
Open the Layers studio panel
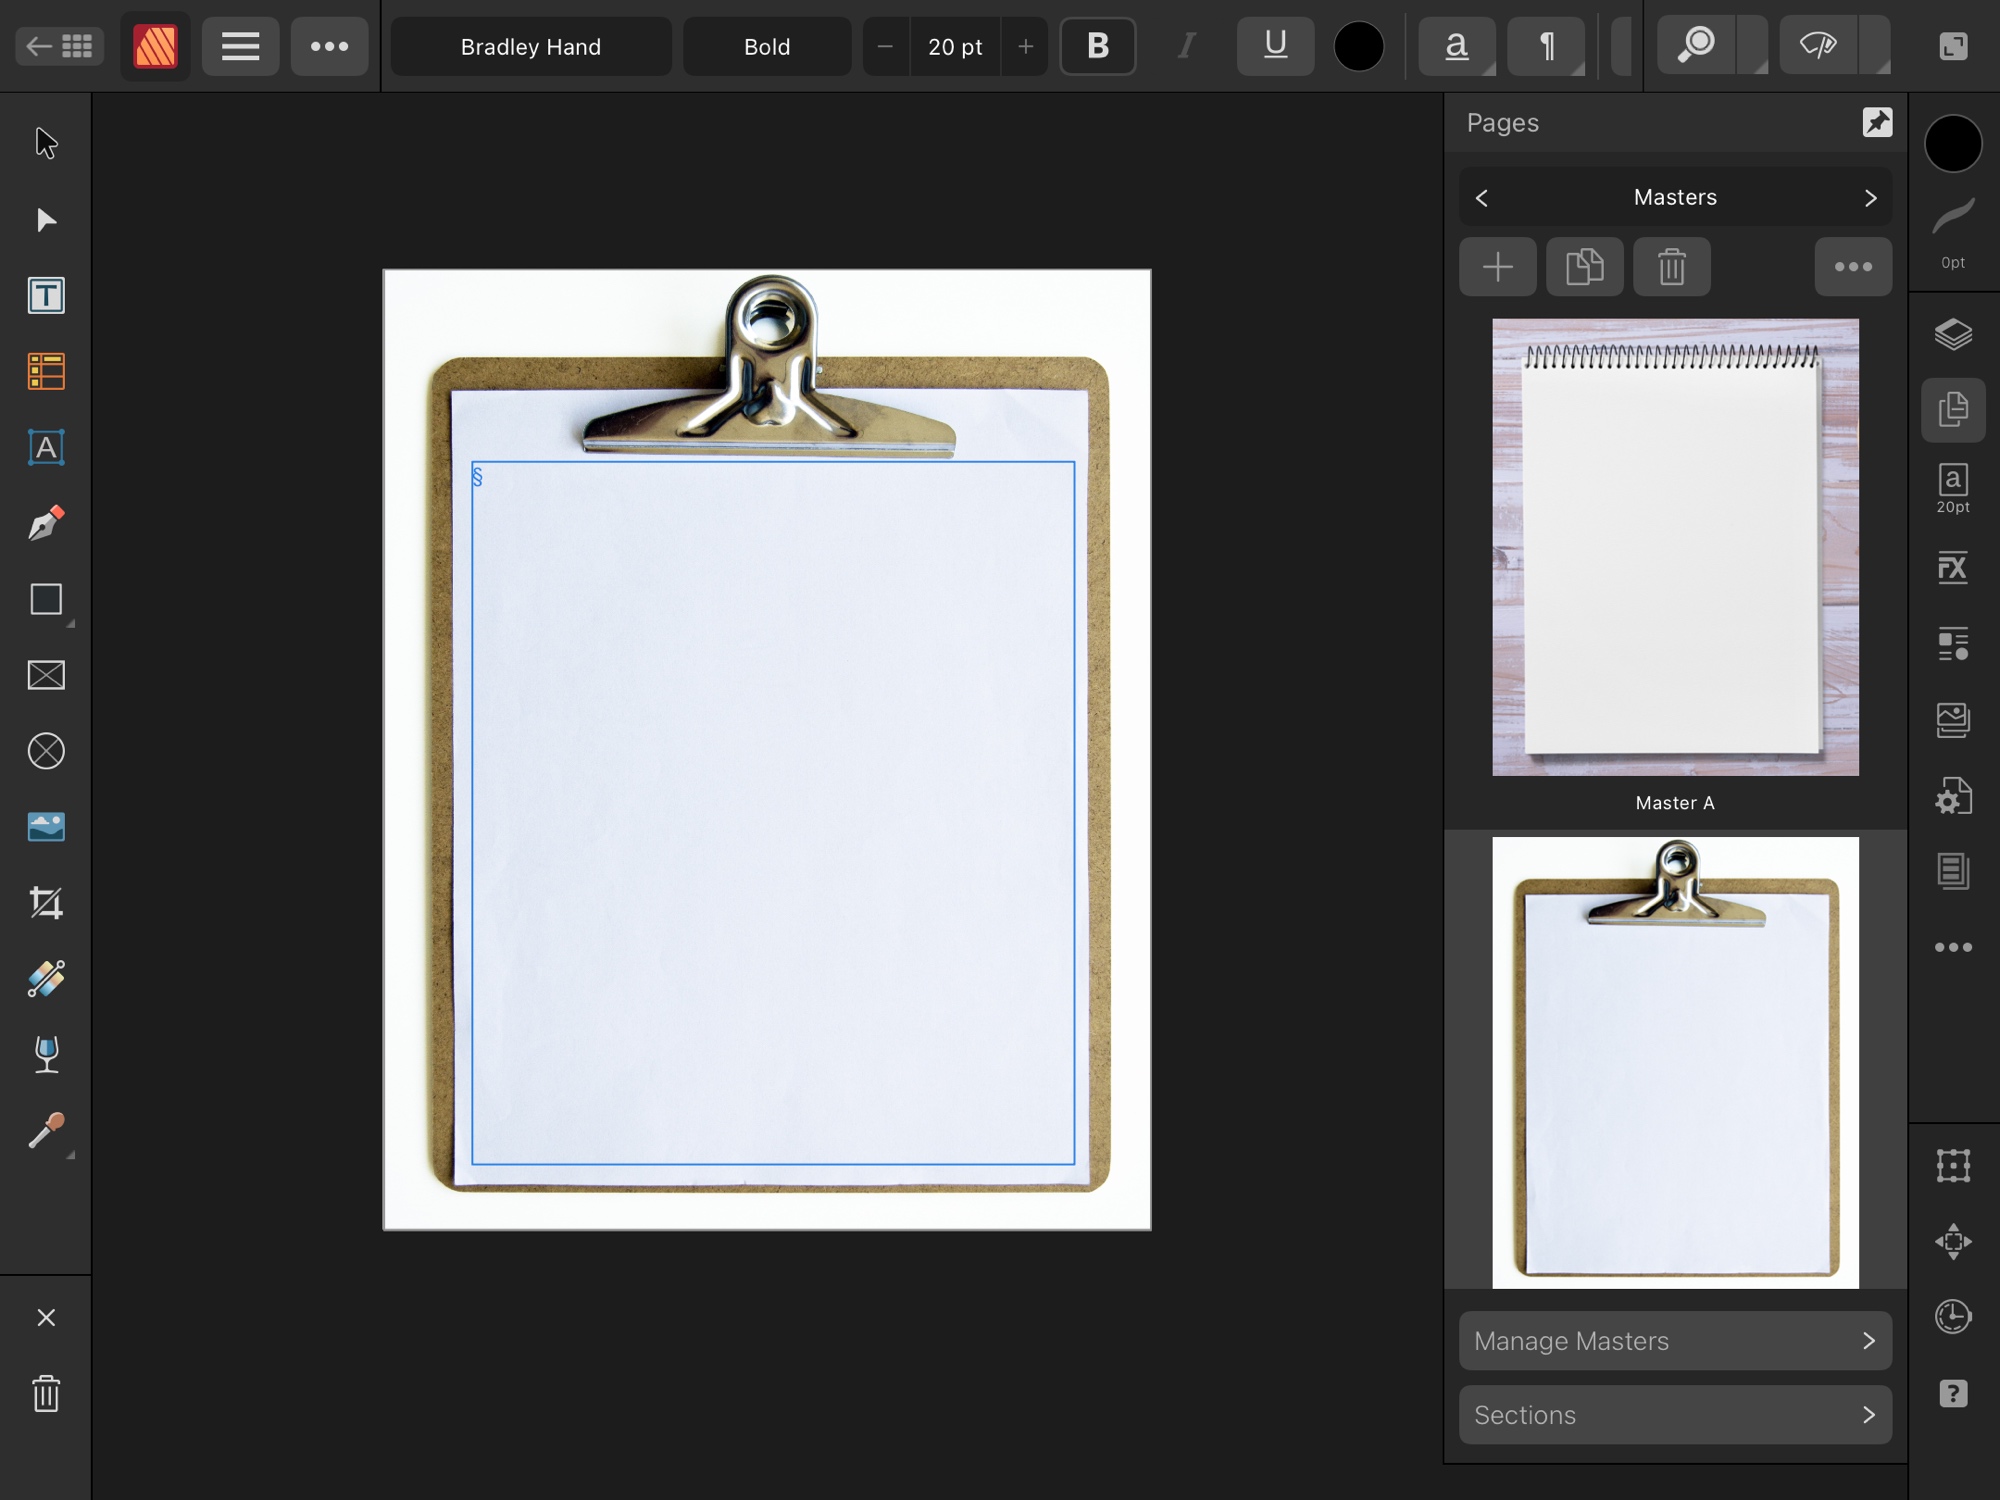[x=1953, y=334]
